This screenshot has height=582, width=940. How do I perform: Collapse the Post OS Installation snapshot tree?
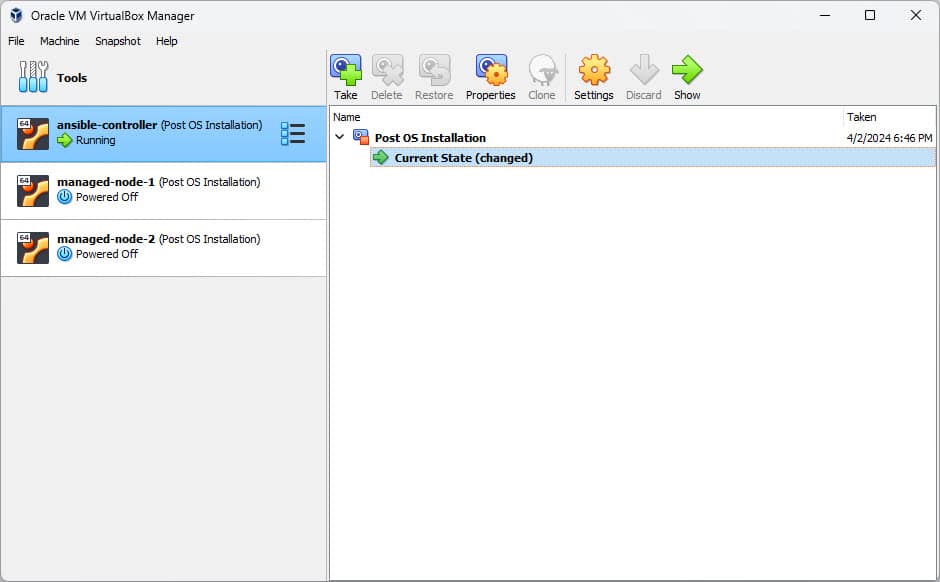[x=340, y=137]
